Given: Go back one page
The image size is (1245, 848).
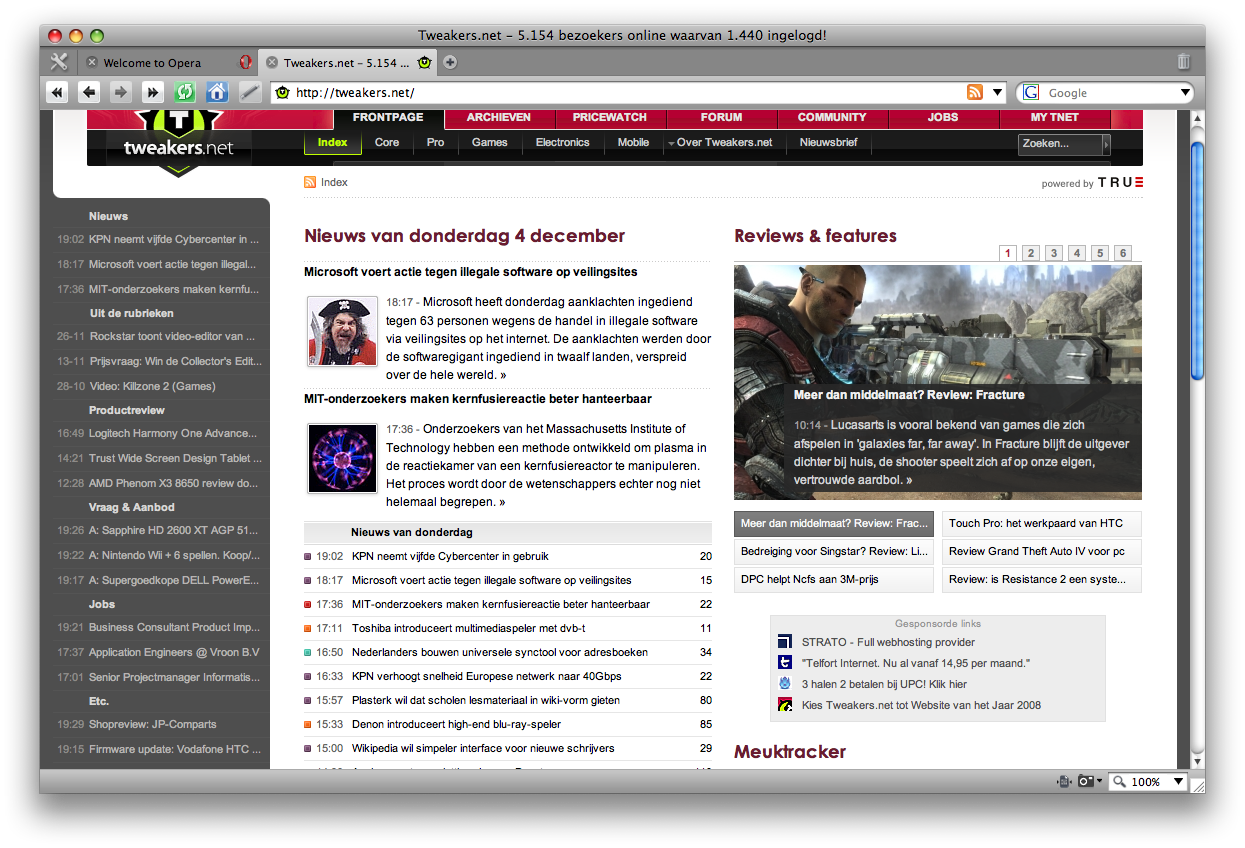Looking at the screenshot, I should pyautogui.click(x=89, y=93).
